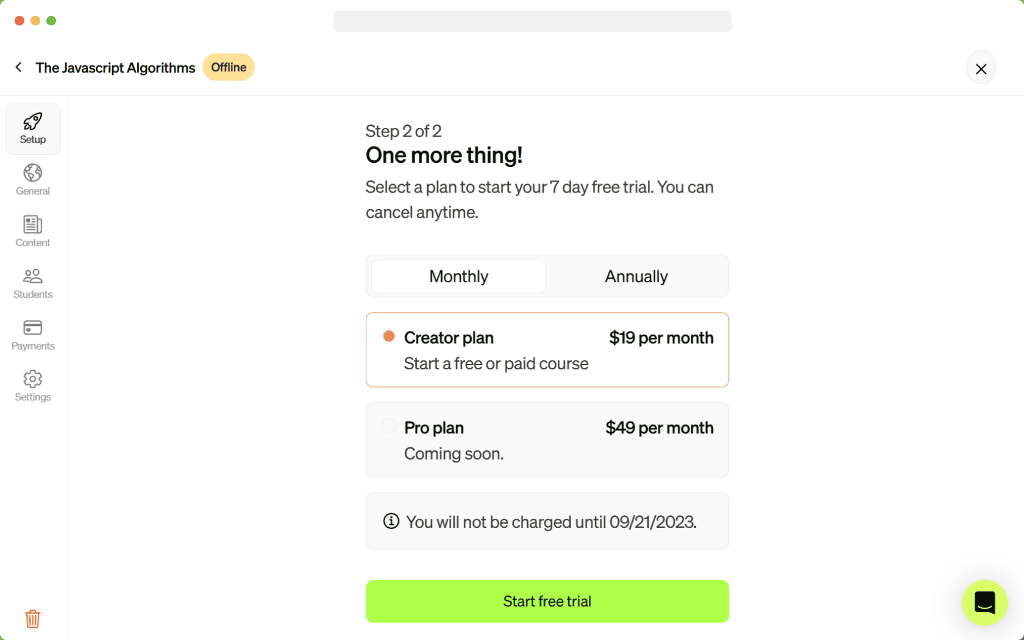
Task: Switch to the Monthly tab
Action: tap(457, 276)
